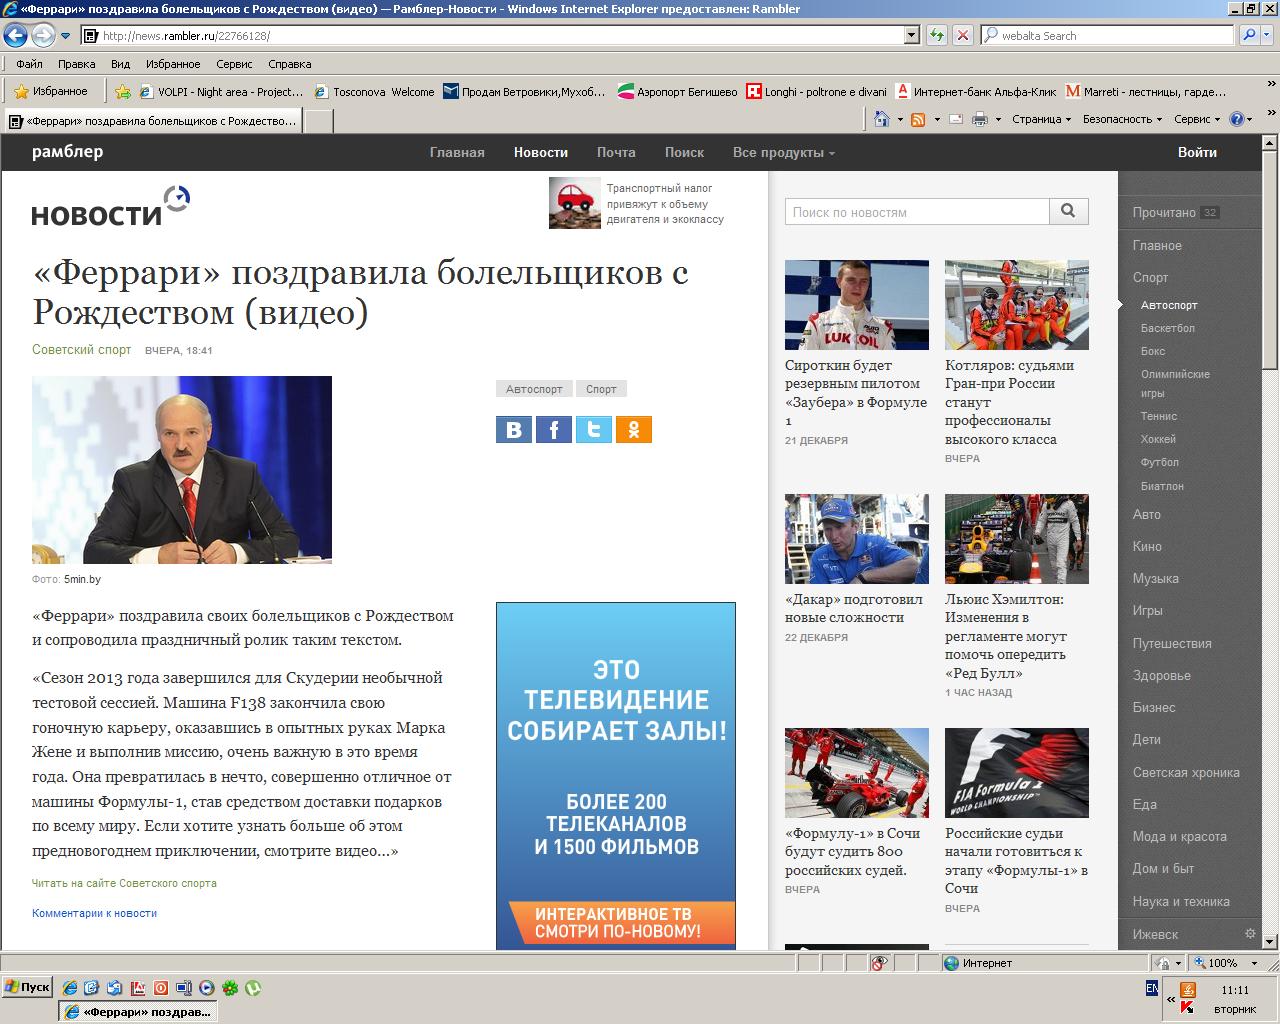Click the Войти login button
1280x1024 pixels.
pyautogui.click(x=1196, y=153)
